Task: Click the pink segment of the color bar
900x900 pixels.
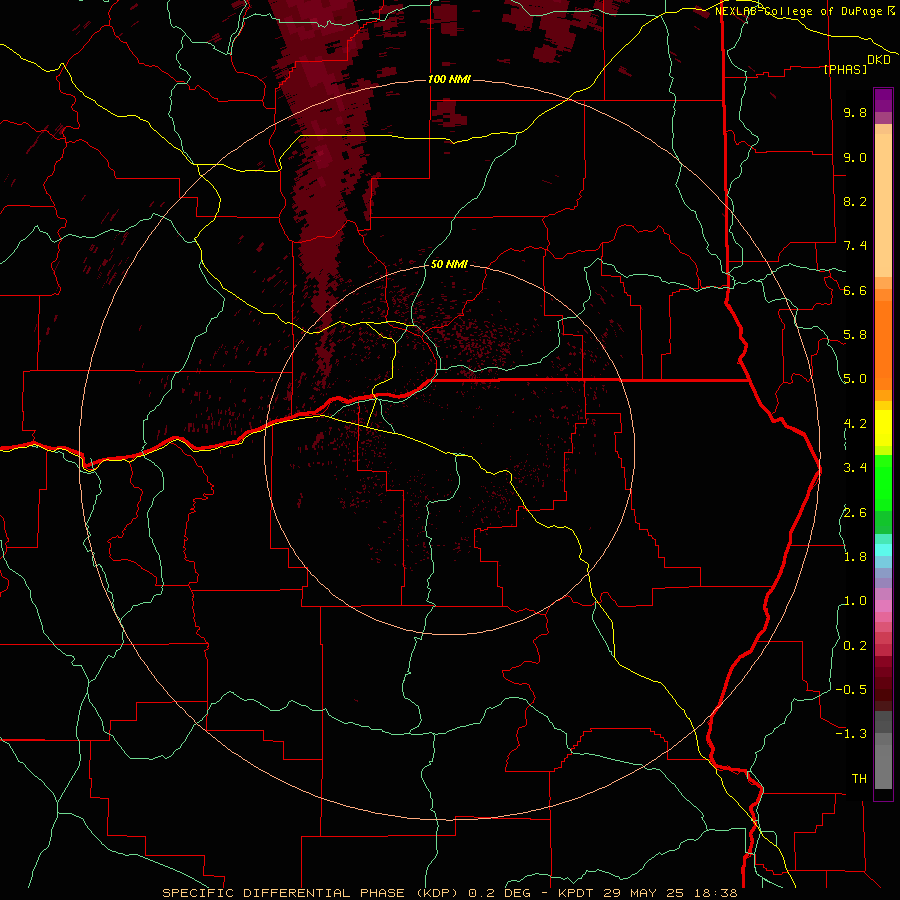Action: [883, 606]
